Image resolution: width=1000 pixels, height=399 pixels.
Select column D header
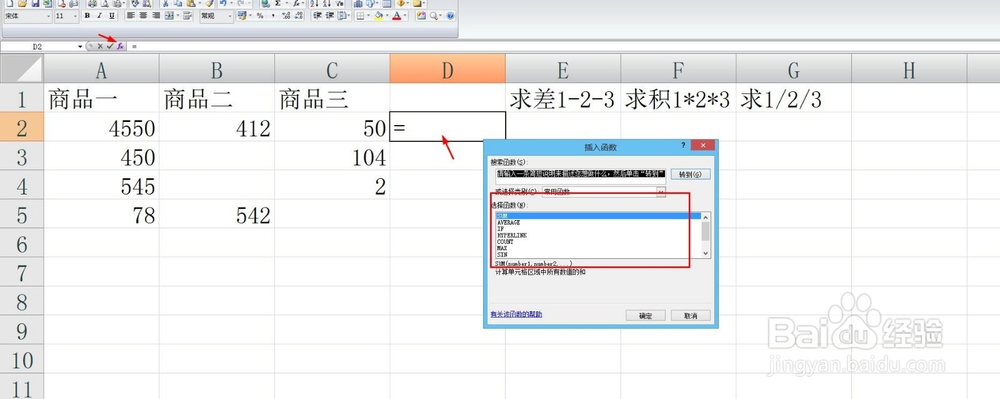click(x=448, y=69)
